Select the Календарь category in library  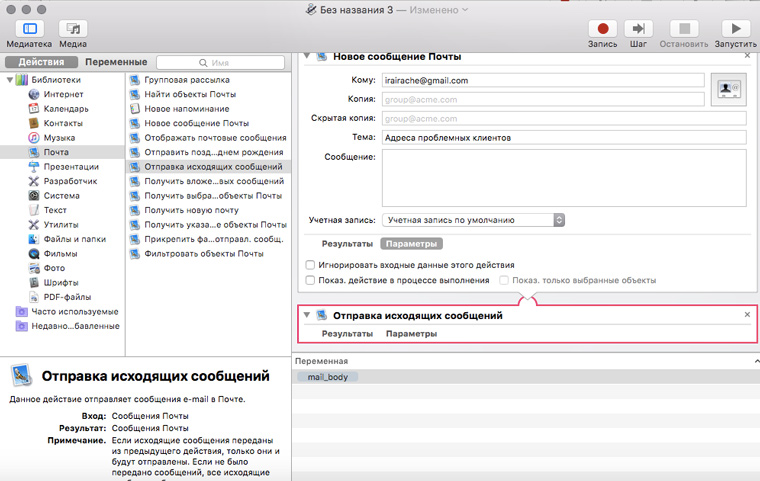pyautogui.click(x=65, y=109)
